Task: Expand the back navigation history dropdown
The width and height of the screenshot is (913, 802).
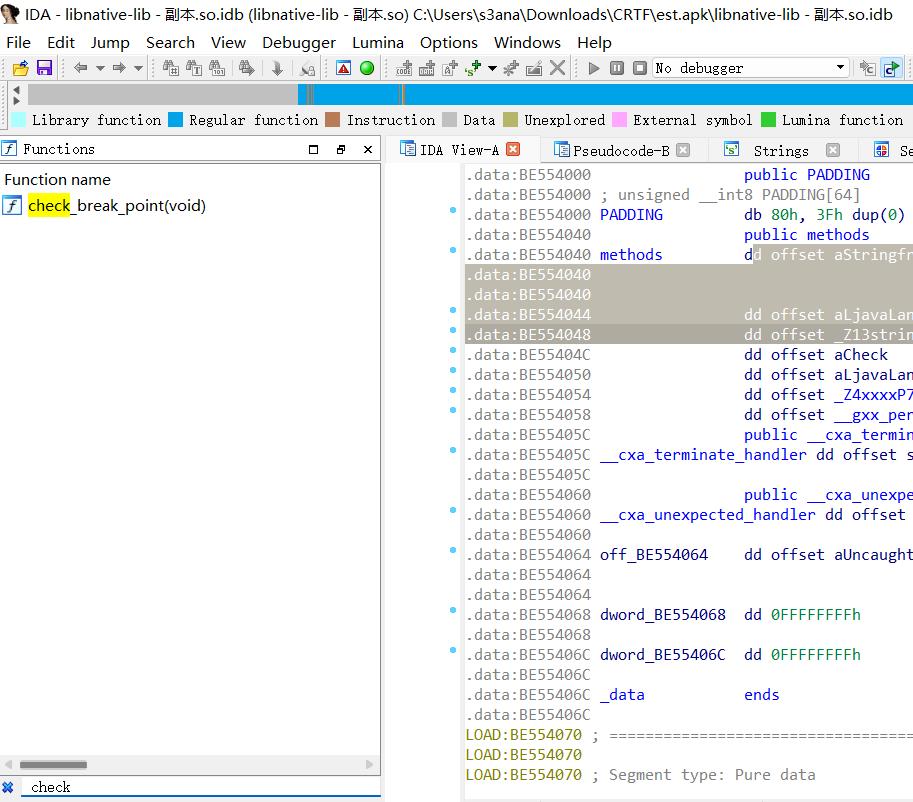Action: (x=100, y=68)
